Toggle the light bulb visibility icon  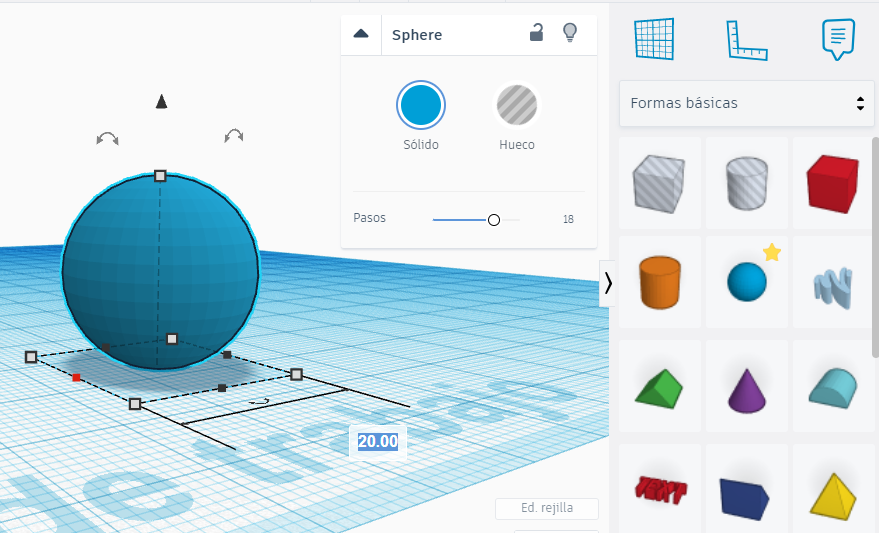click(570, 33)
